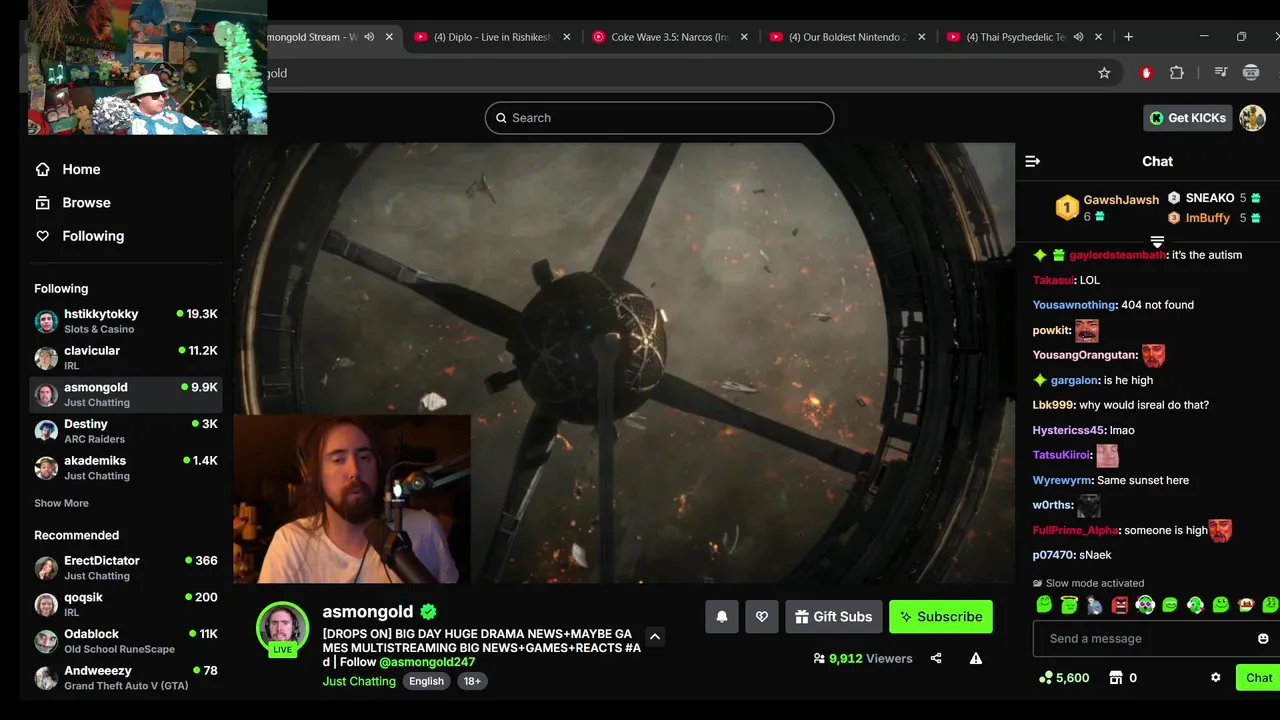
Task: Open the Kick account avatar menu
Action: [x=1252, y=118]
